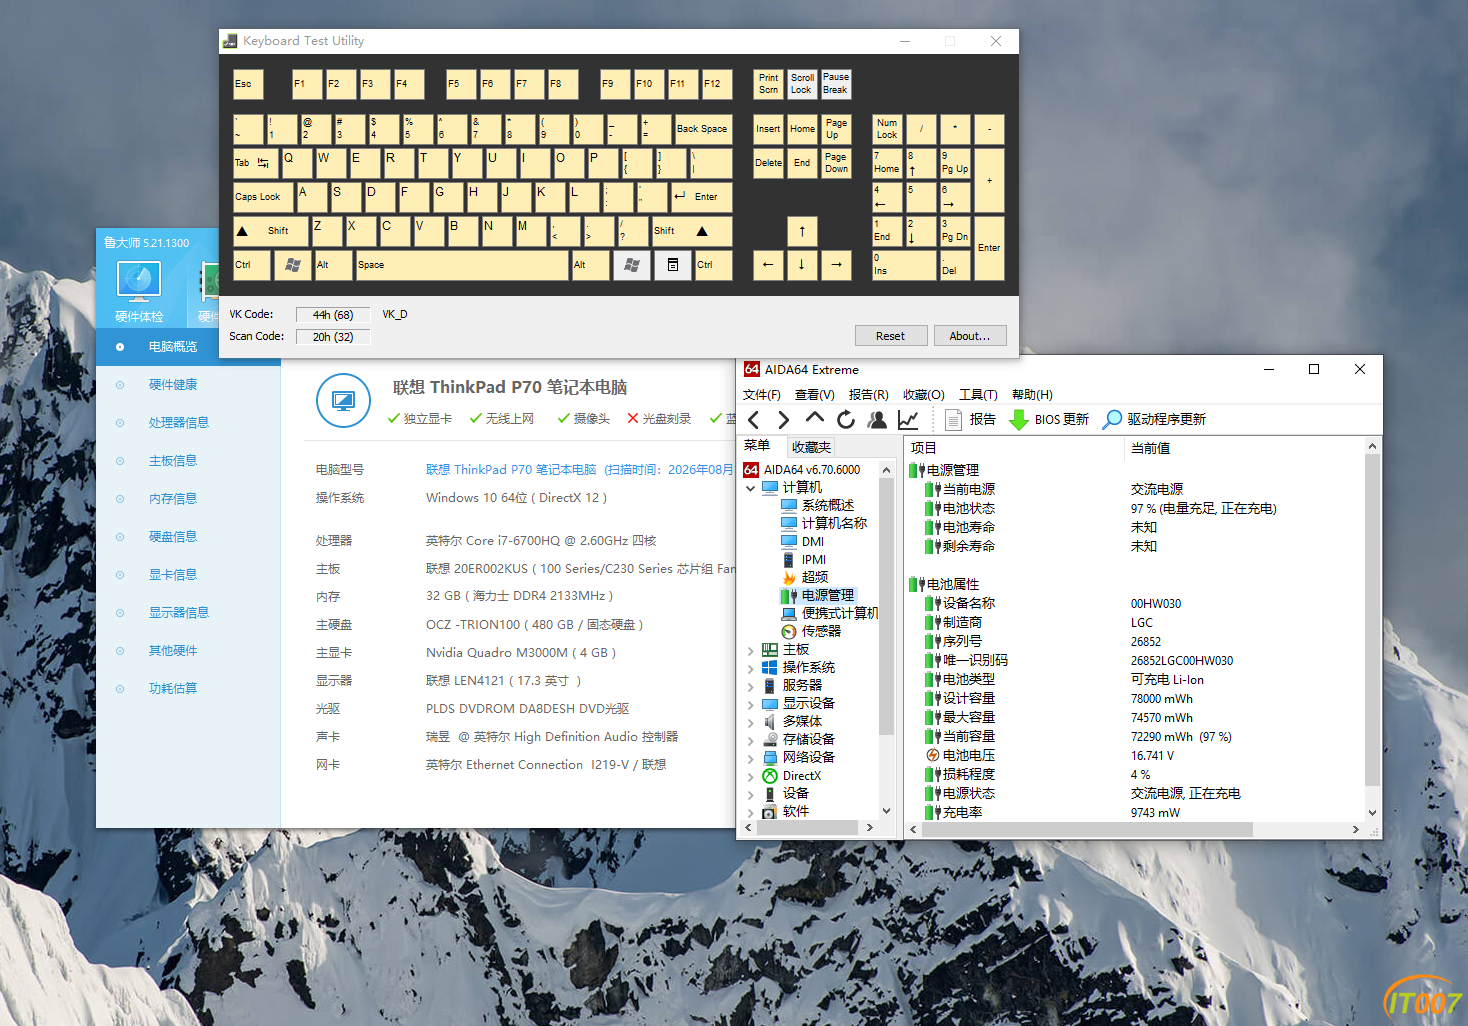Expand the 操作系统 node in AIDA64 tree
The height and width of the screenshot is (1026, 1468).
pyautogui.click(x=751, y=669)
